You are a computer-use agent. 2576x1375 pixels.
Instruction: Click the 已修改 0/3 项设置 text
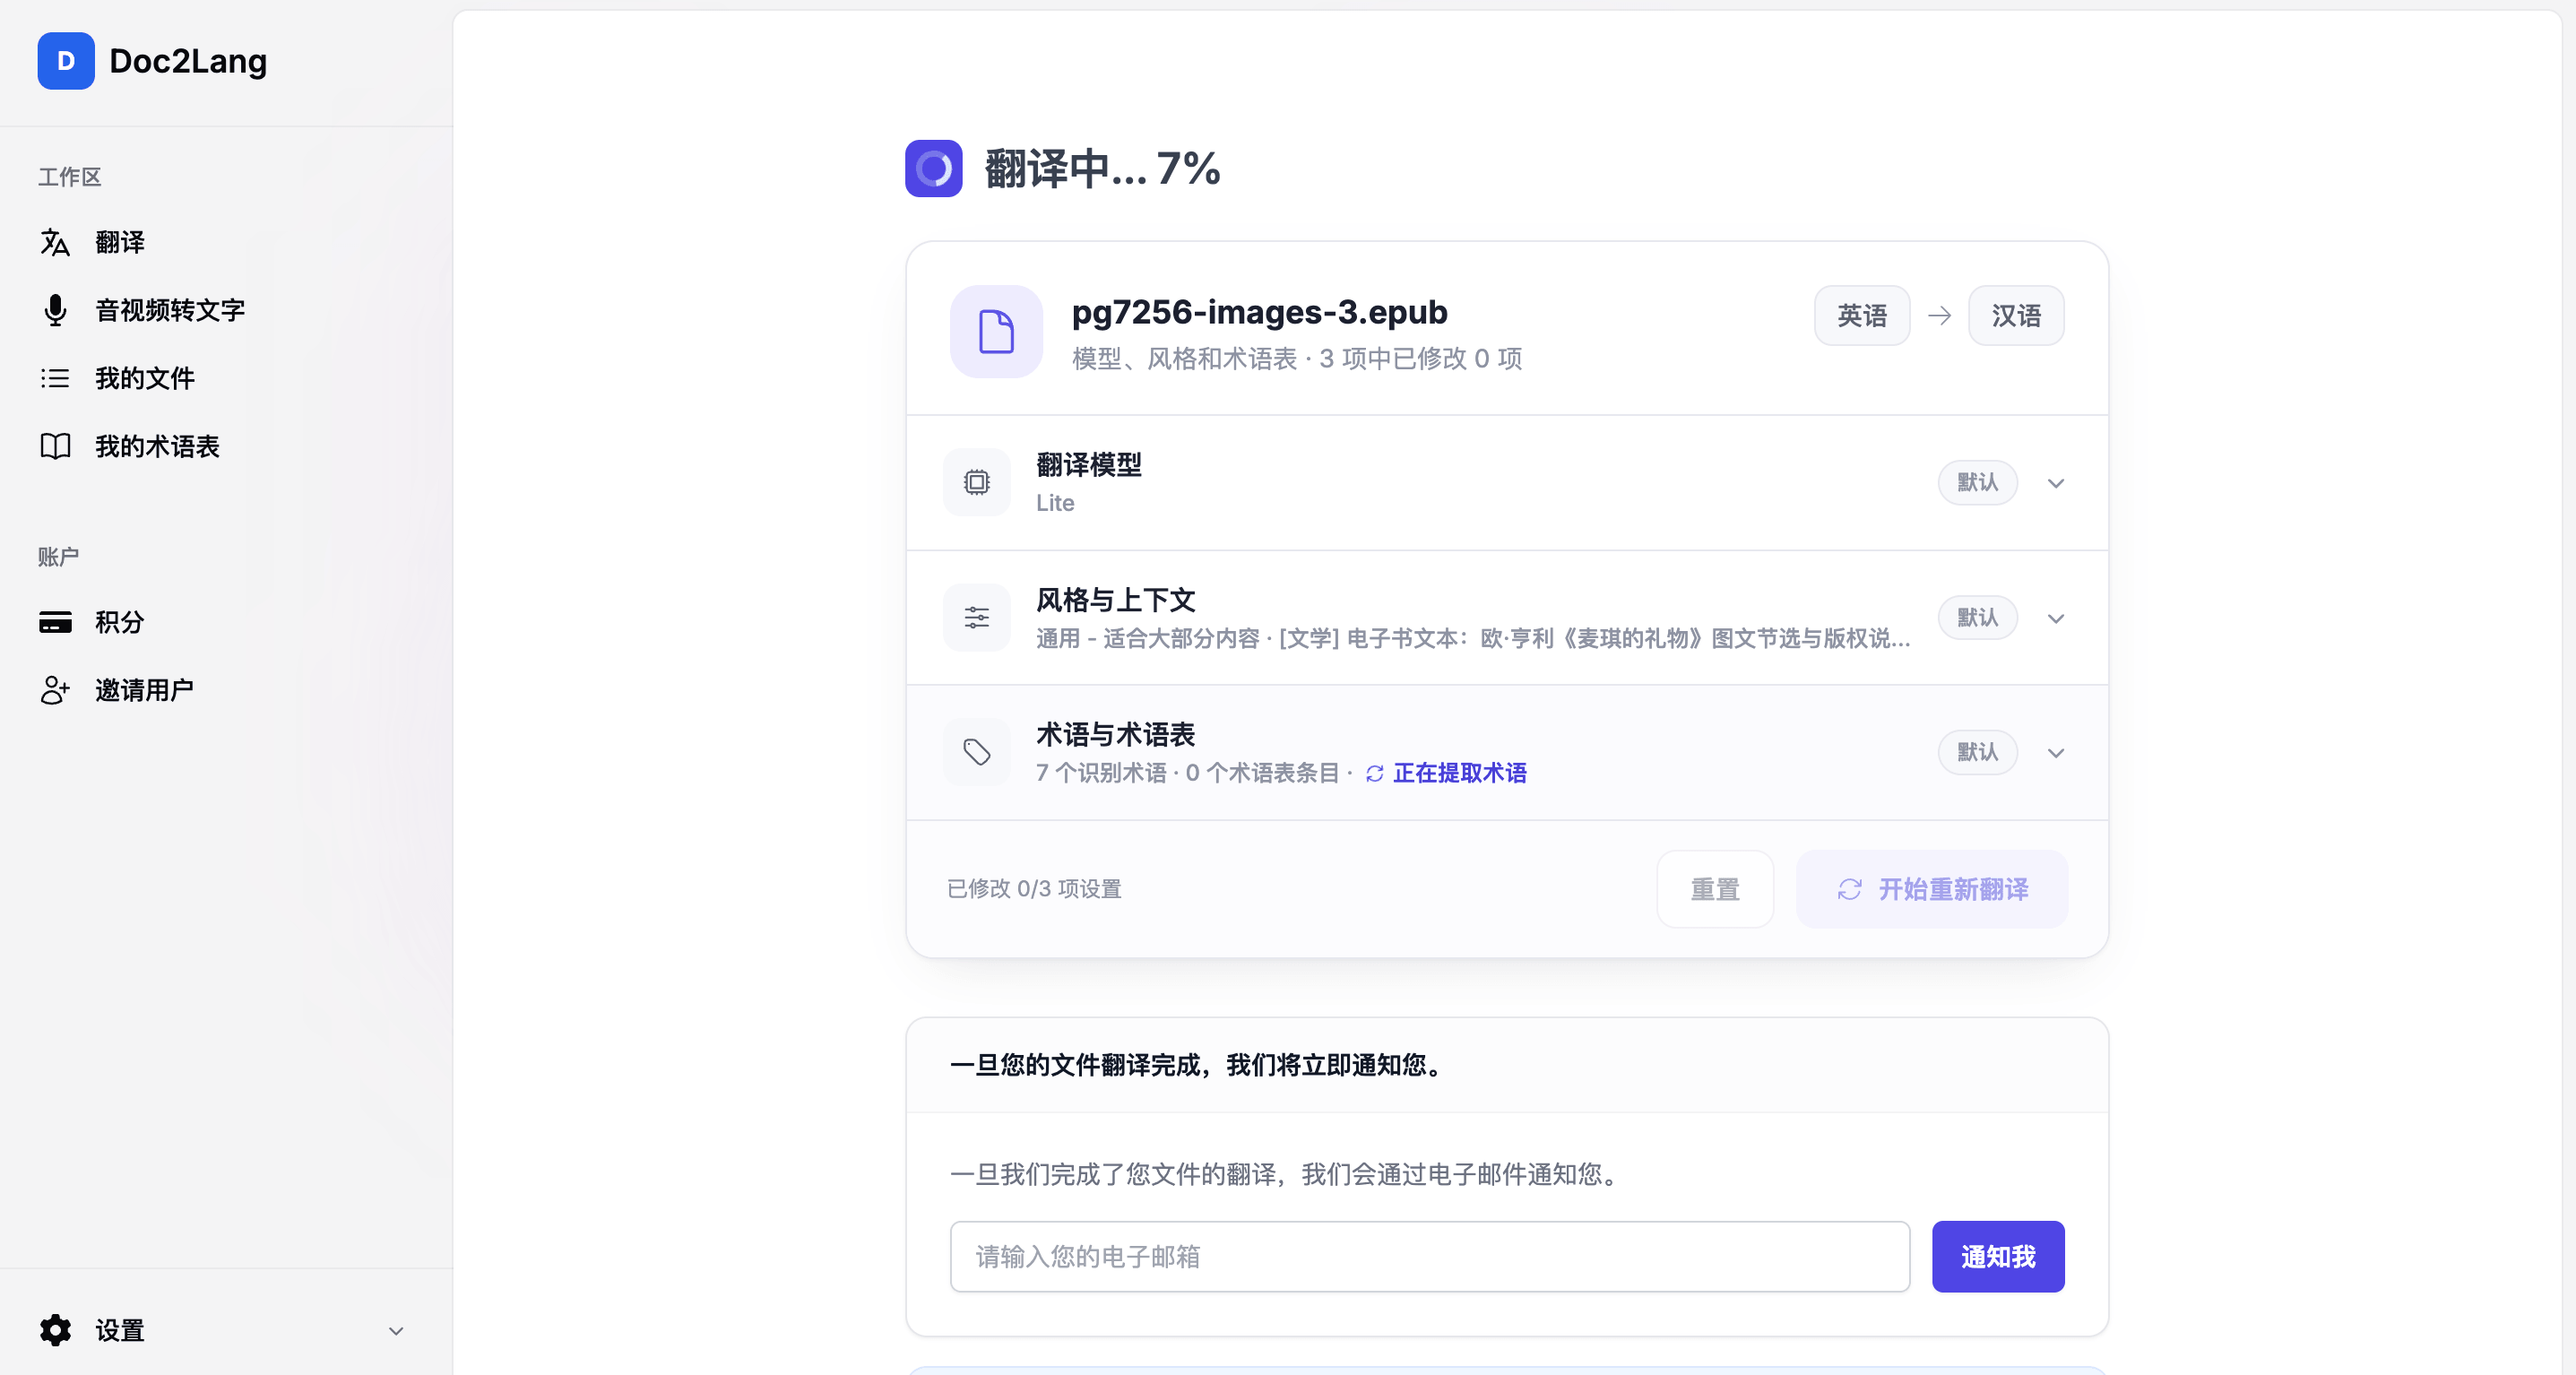1034,889
